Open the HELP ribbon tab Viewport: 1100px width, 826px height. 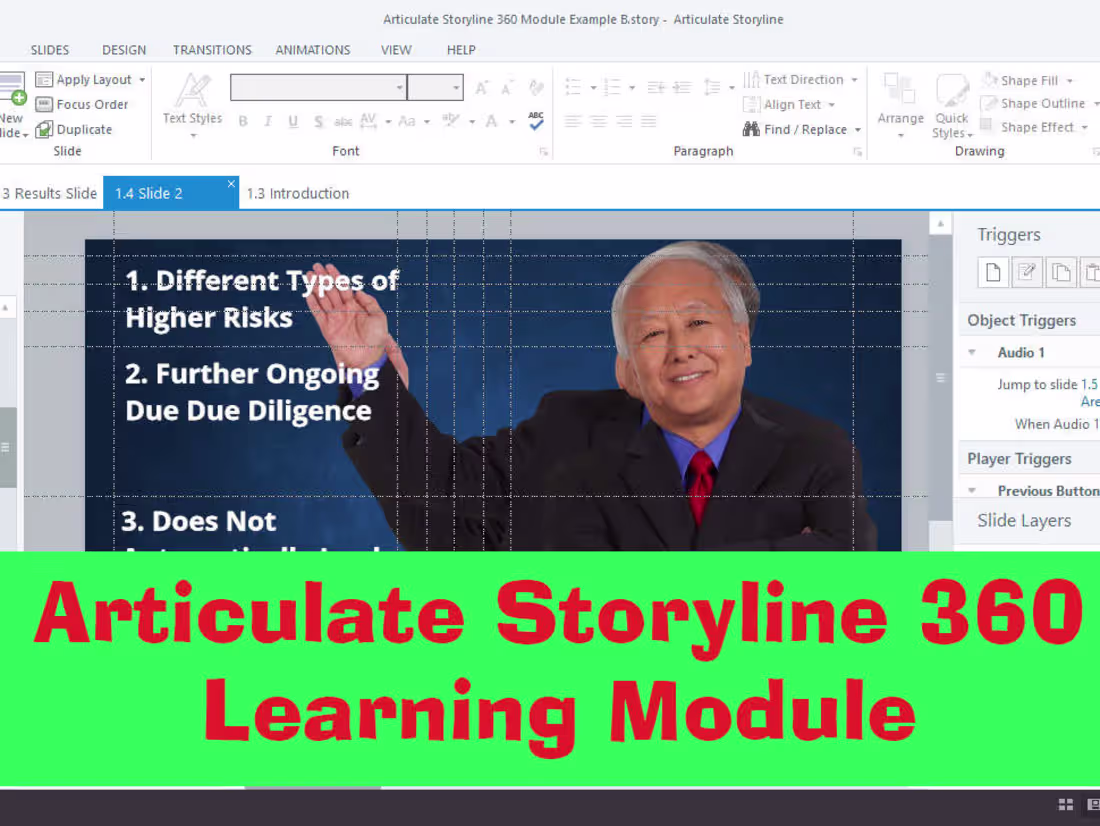point(461,50)
